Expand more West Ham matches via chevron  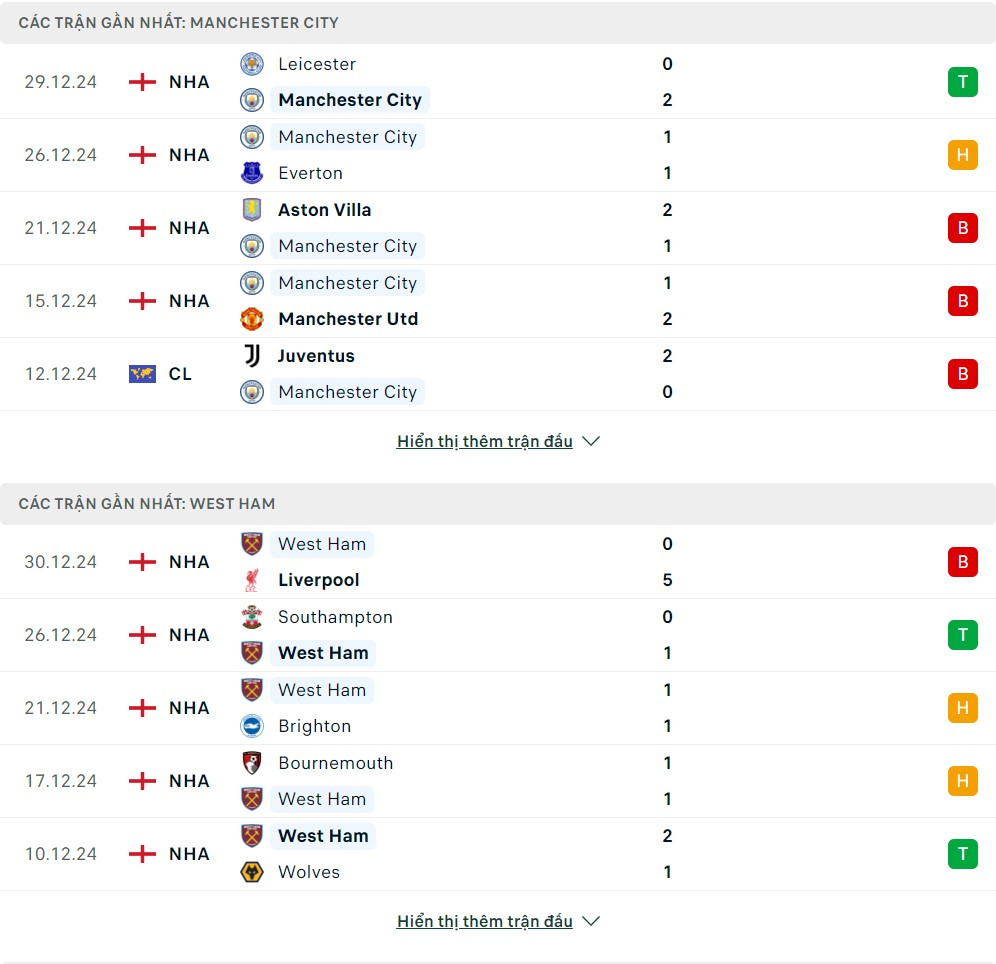[591, 921]
